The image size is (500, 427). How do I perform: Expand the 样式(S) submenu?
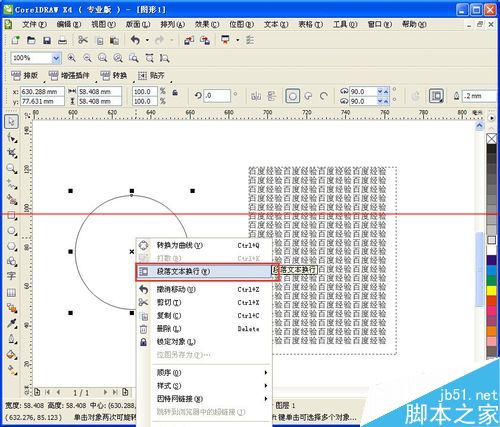(x=266, y=386)
